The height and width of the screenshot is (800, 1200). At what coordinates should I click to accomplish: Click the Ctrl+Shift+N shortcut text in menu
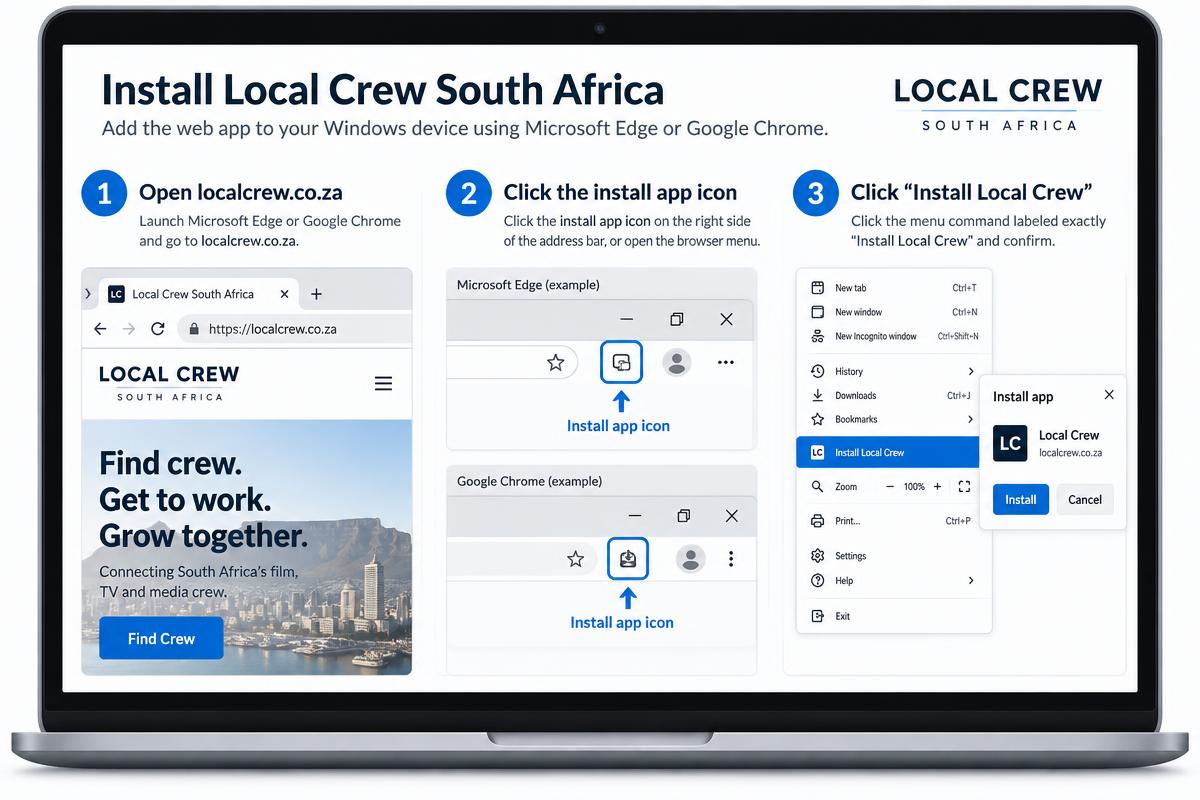958,337
